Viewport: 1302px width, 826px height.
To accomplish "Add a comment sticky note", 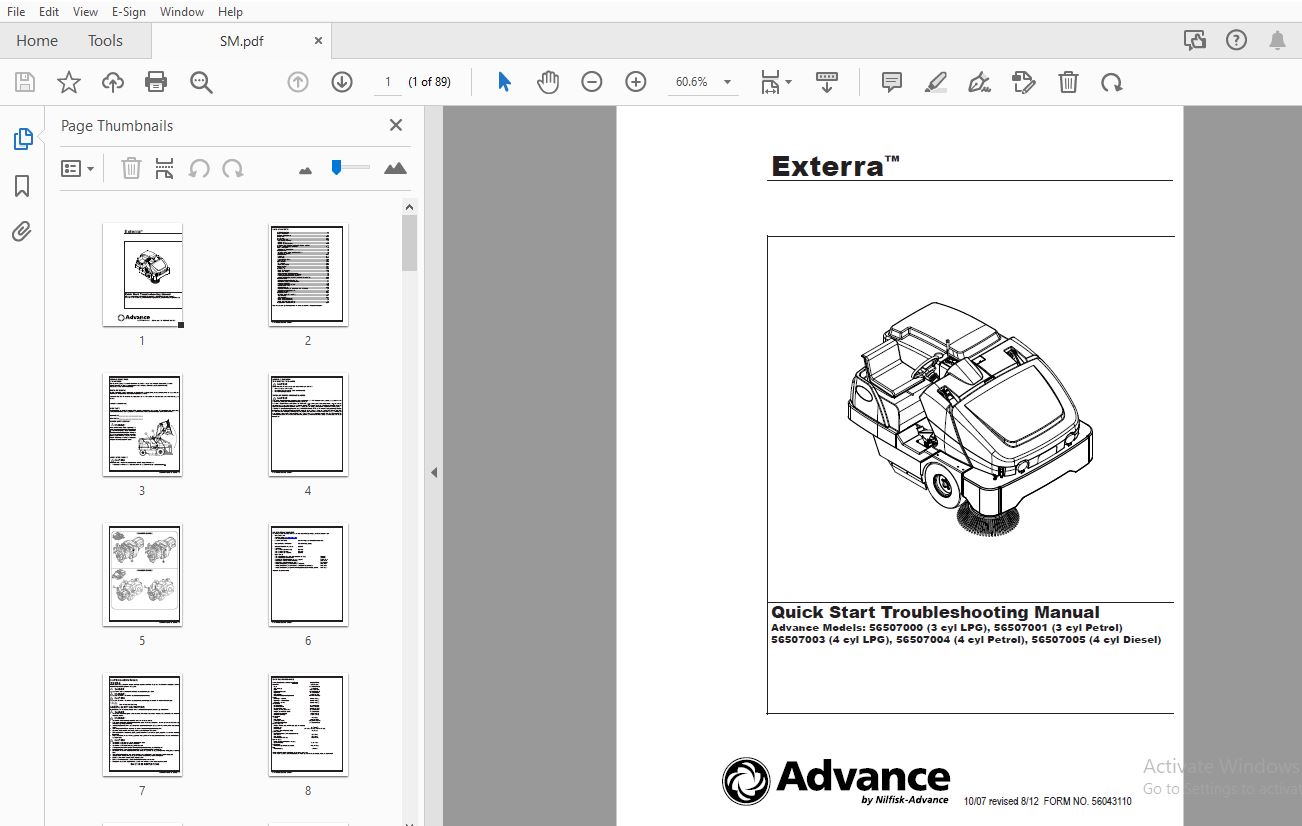I will [892, 82].
